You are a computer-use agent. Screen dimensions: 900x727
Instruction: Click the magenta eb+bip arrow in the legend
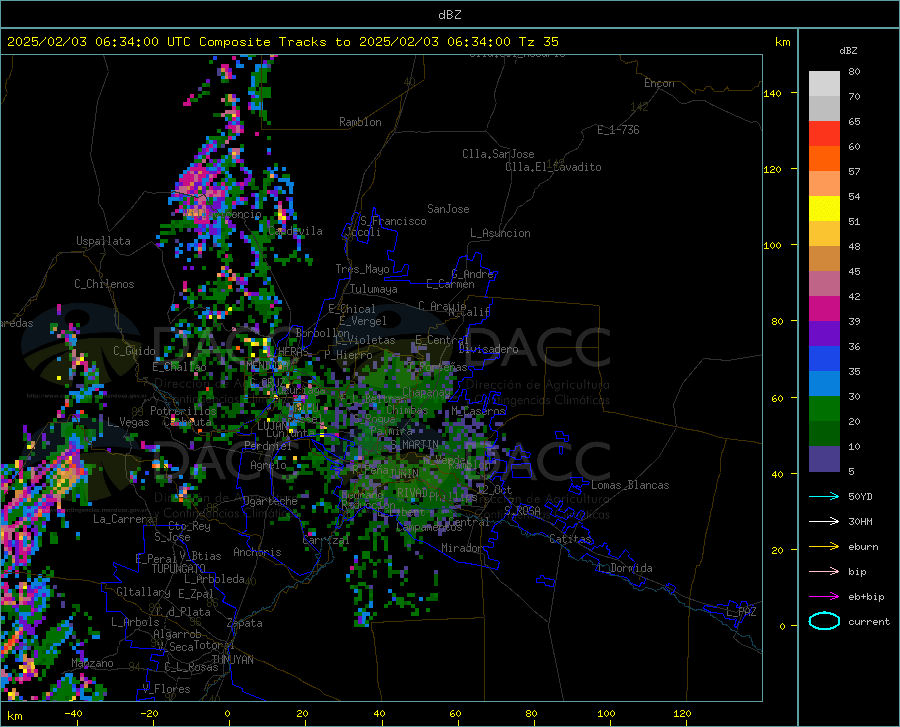tap(824, 597)
